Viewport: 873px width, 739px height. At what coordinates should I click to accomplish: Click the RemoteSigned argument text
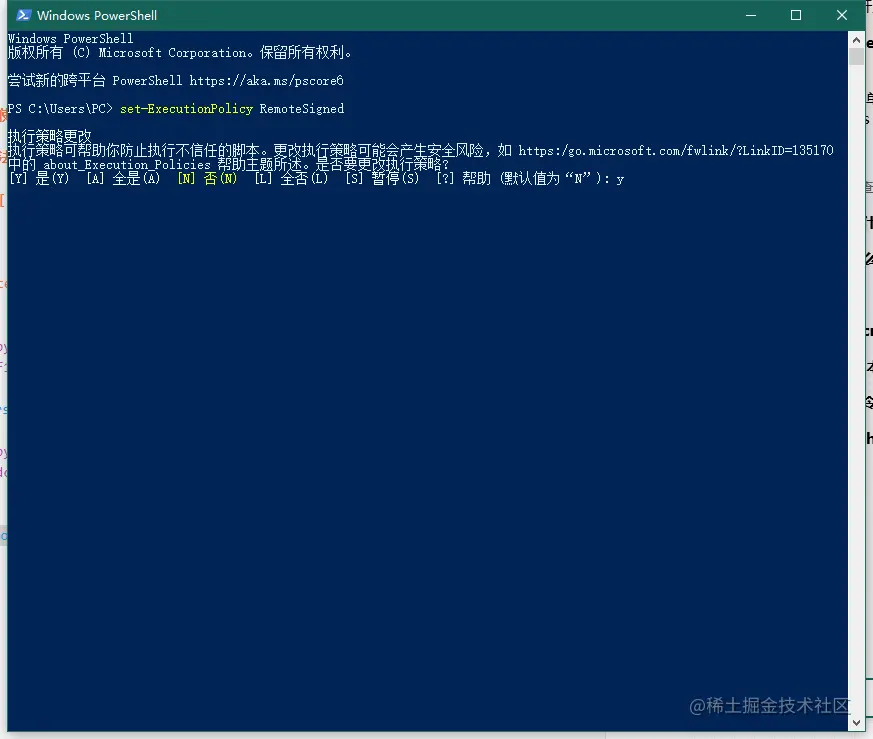[302, 109]
